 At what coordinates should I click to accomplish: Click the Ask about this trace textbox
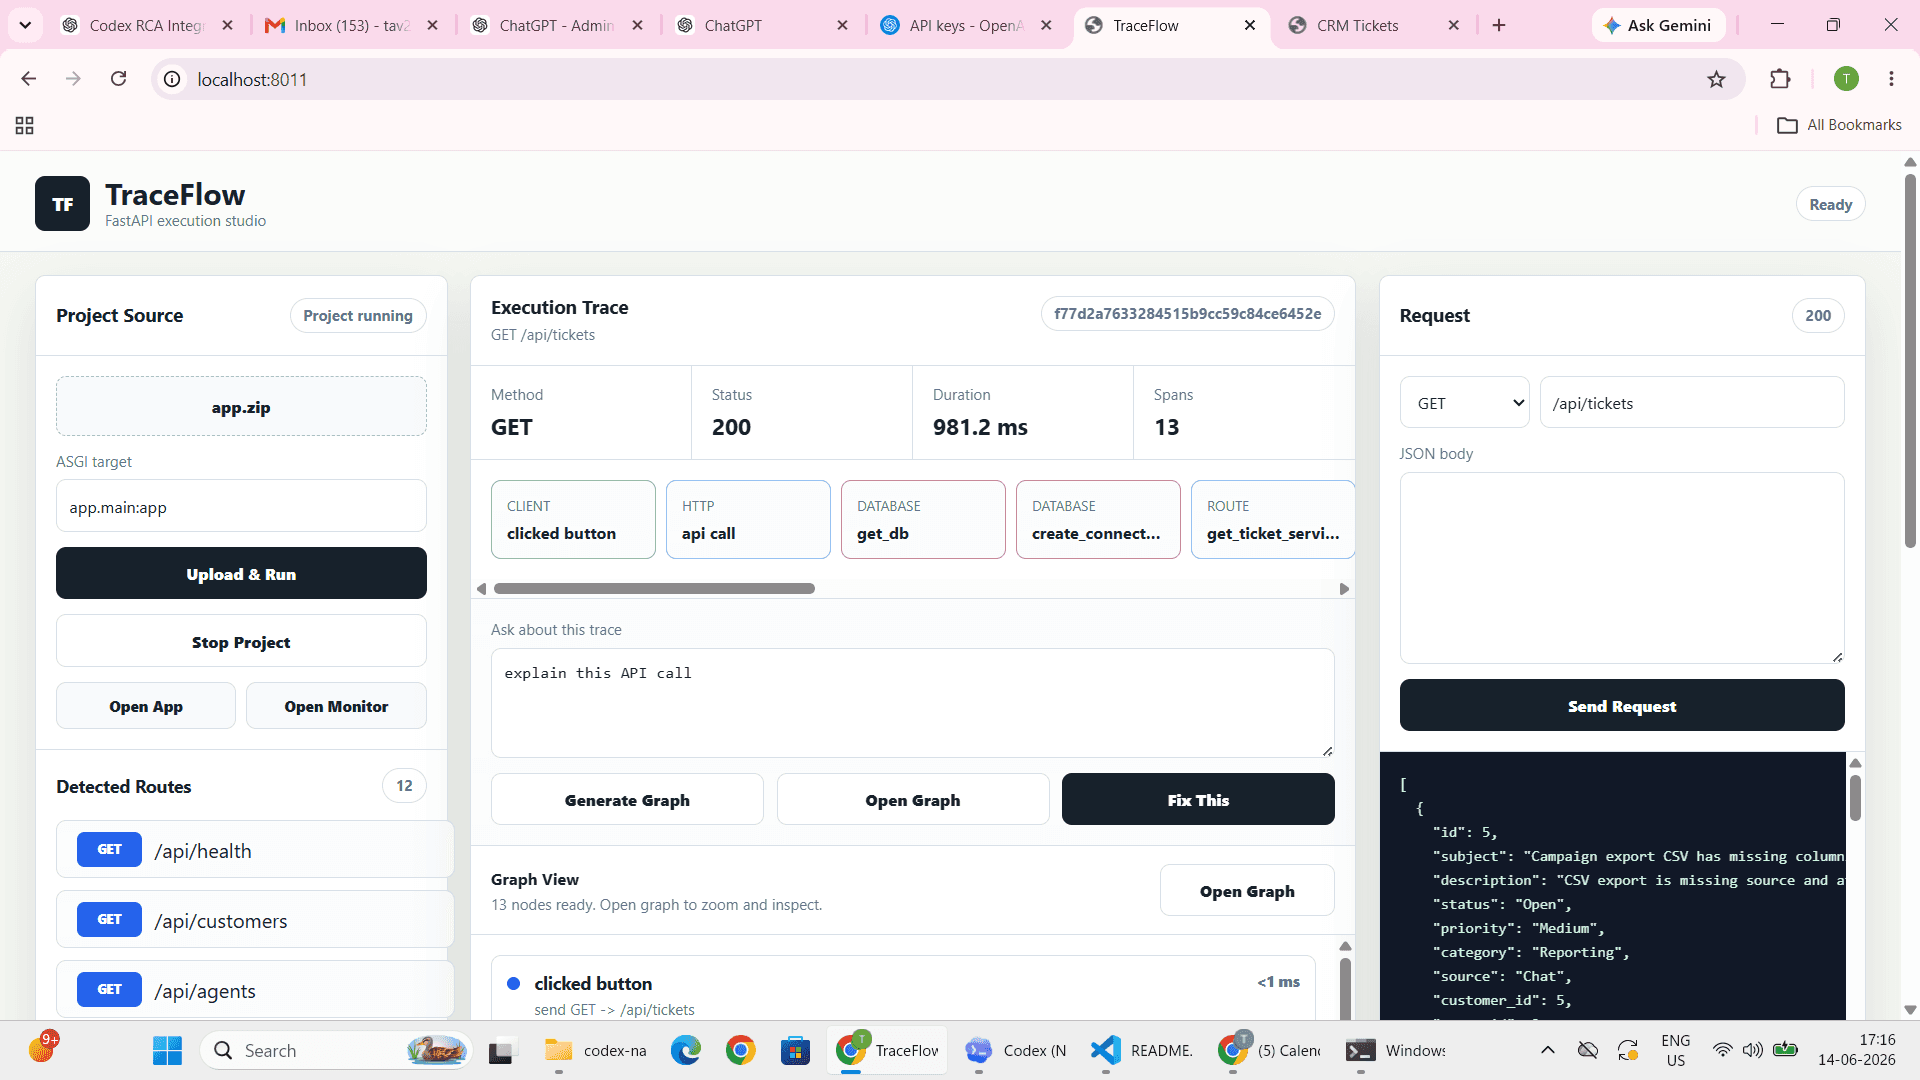[x=912, y=703]
